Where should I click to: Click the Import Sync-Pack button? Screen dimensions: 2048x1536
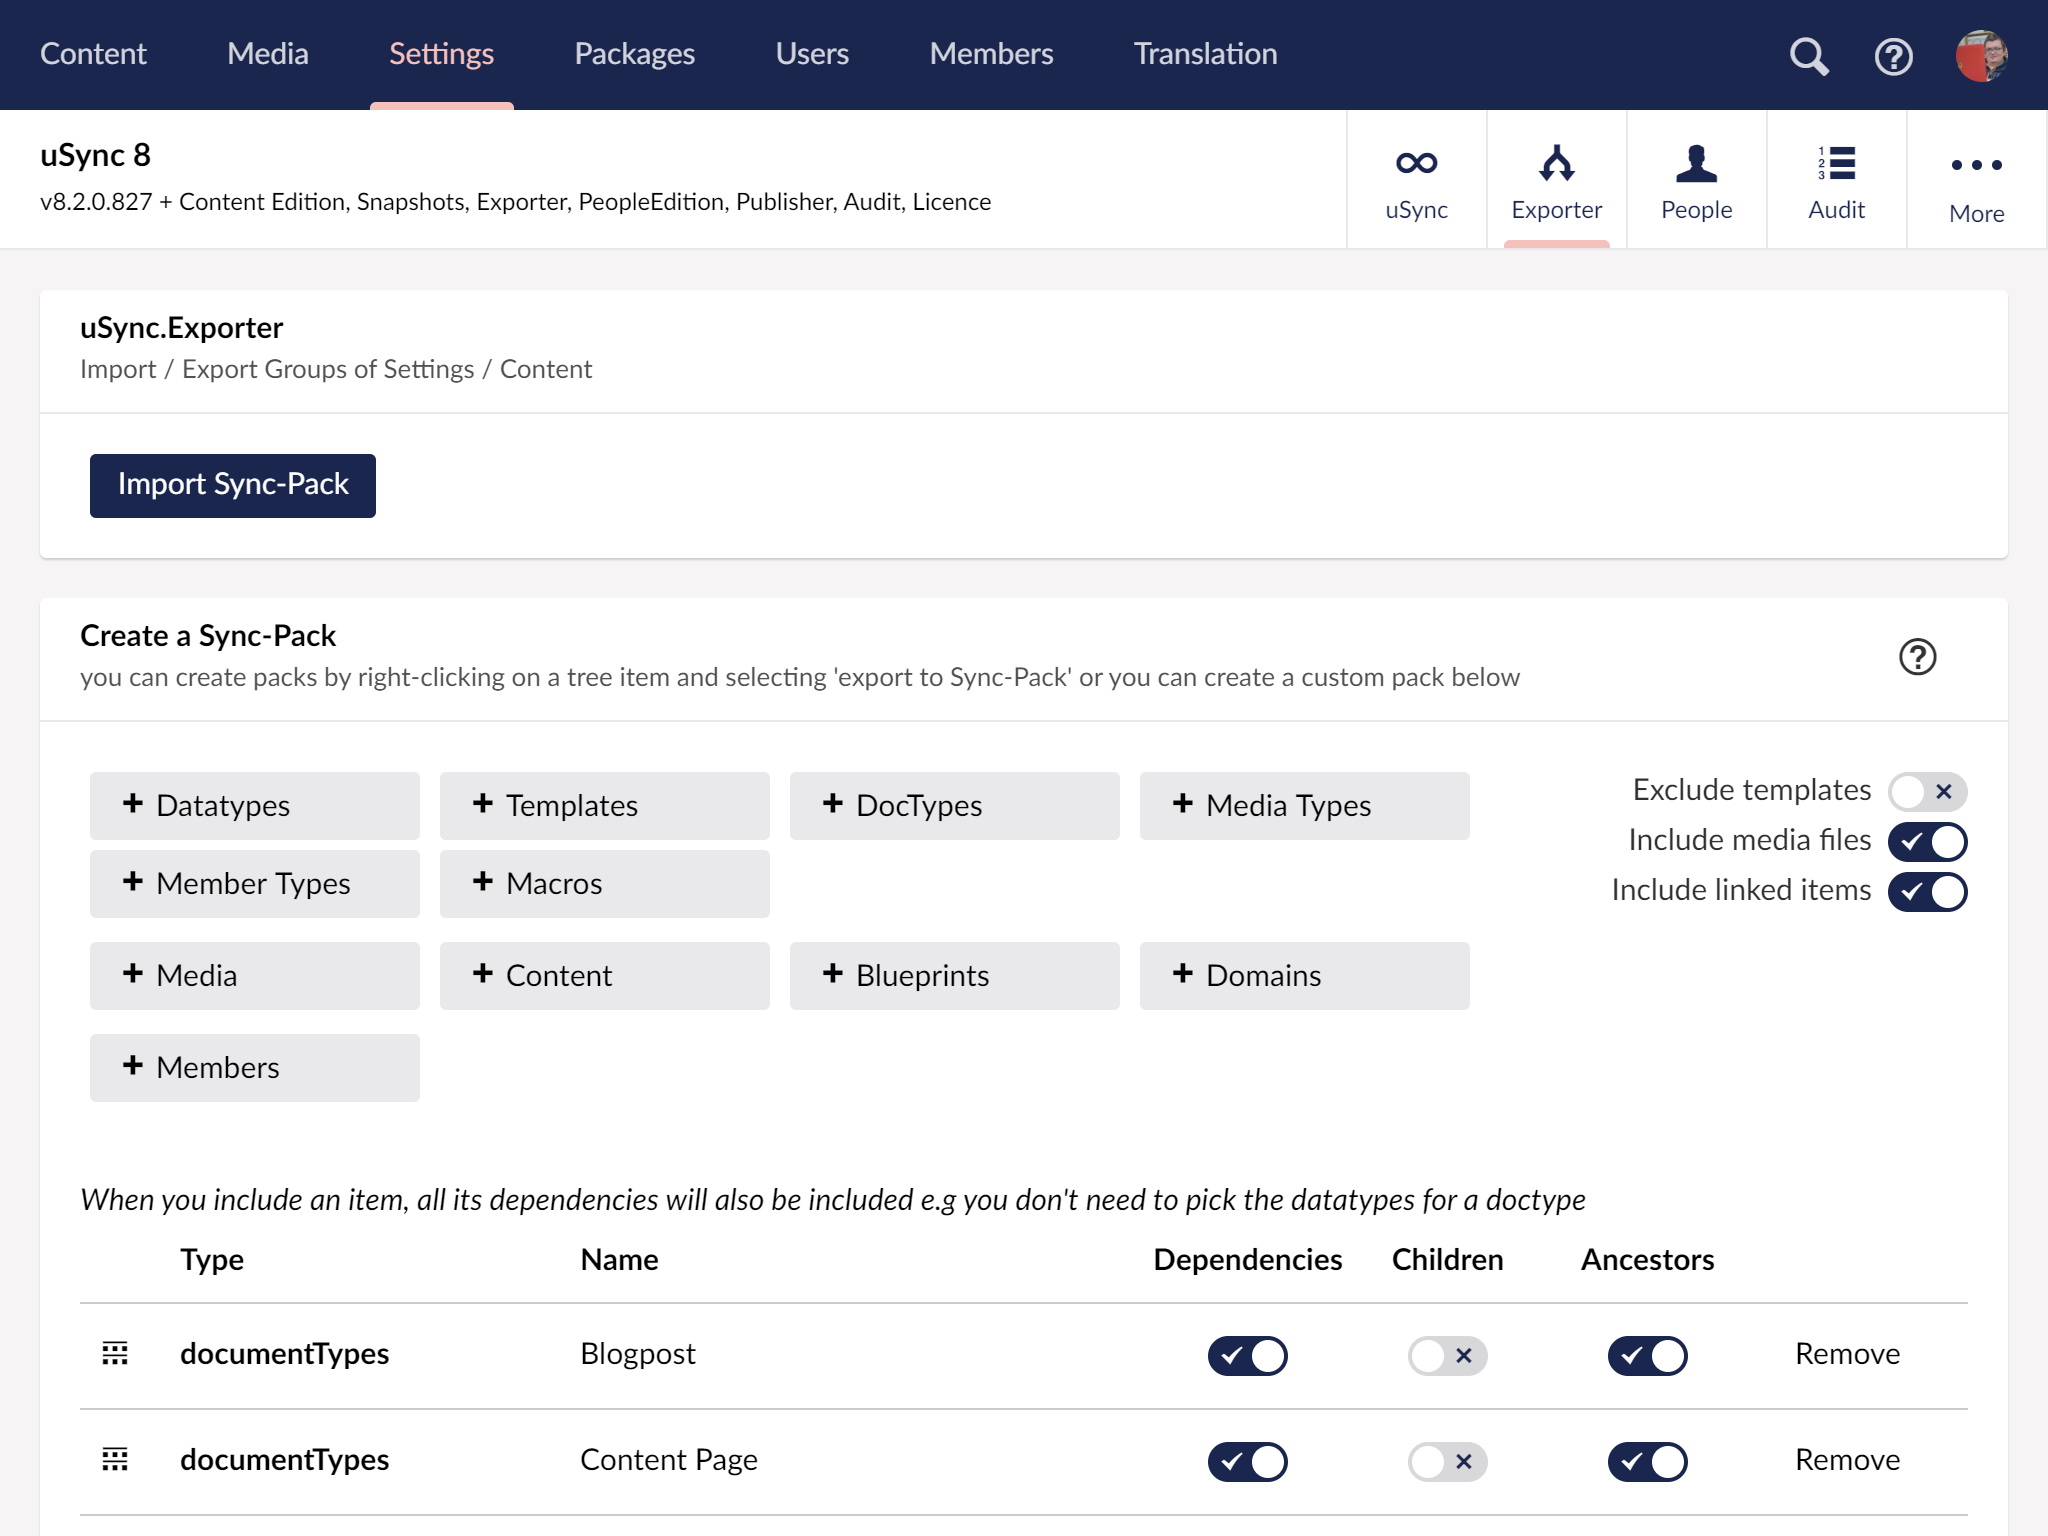(233, 485)
